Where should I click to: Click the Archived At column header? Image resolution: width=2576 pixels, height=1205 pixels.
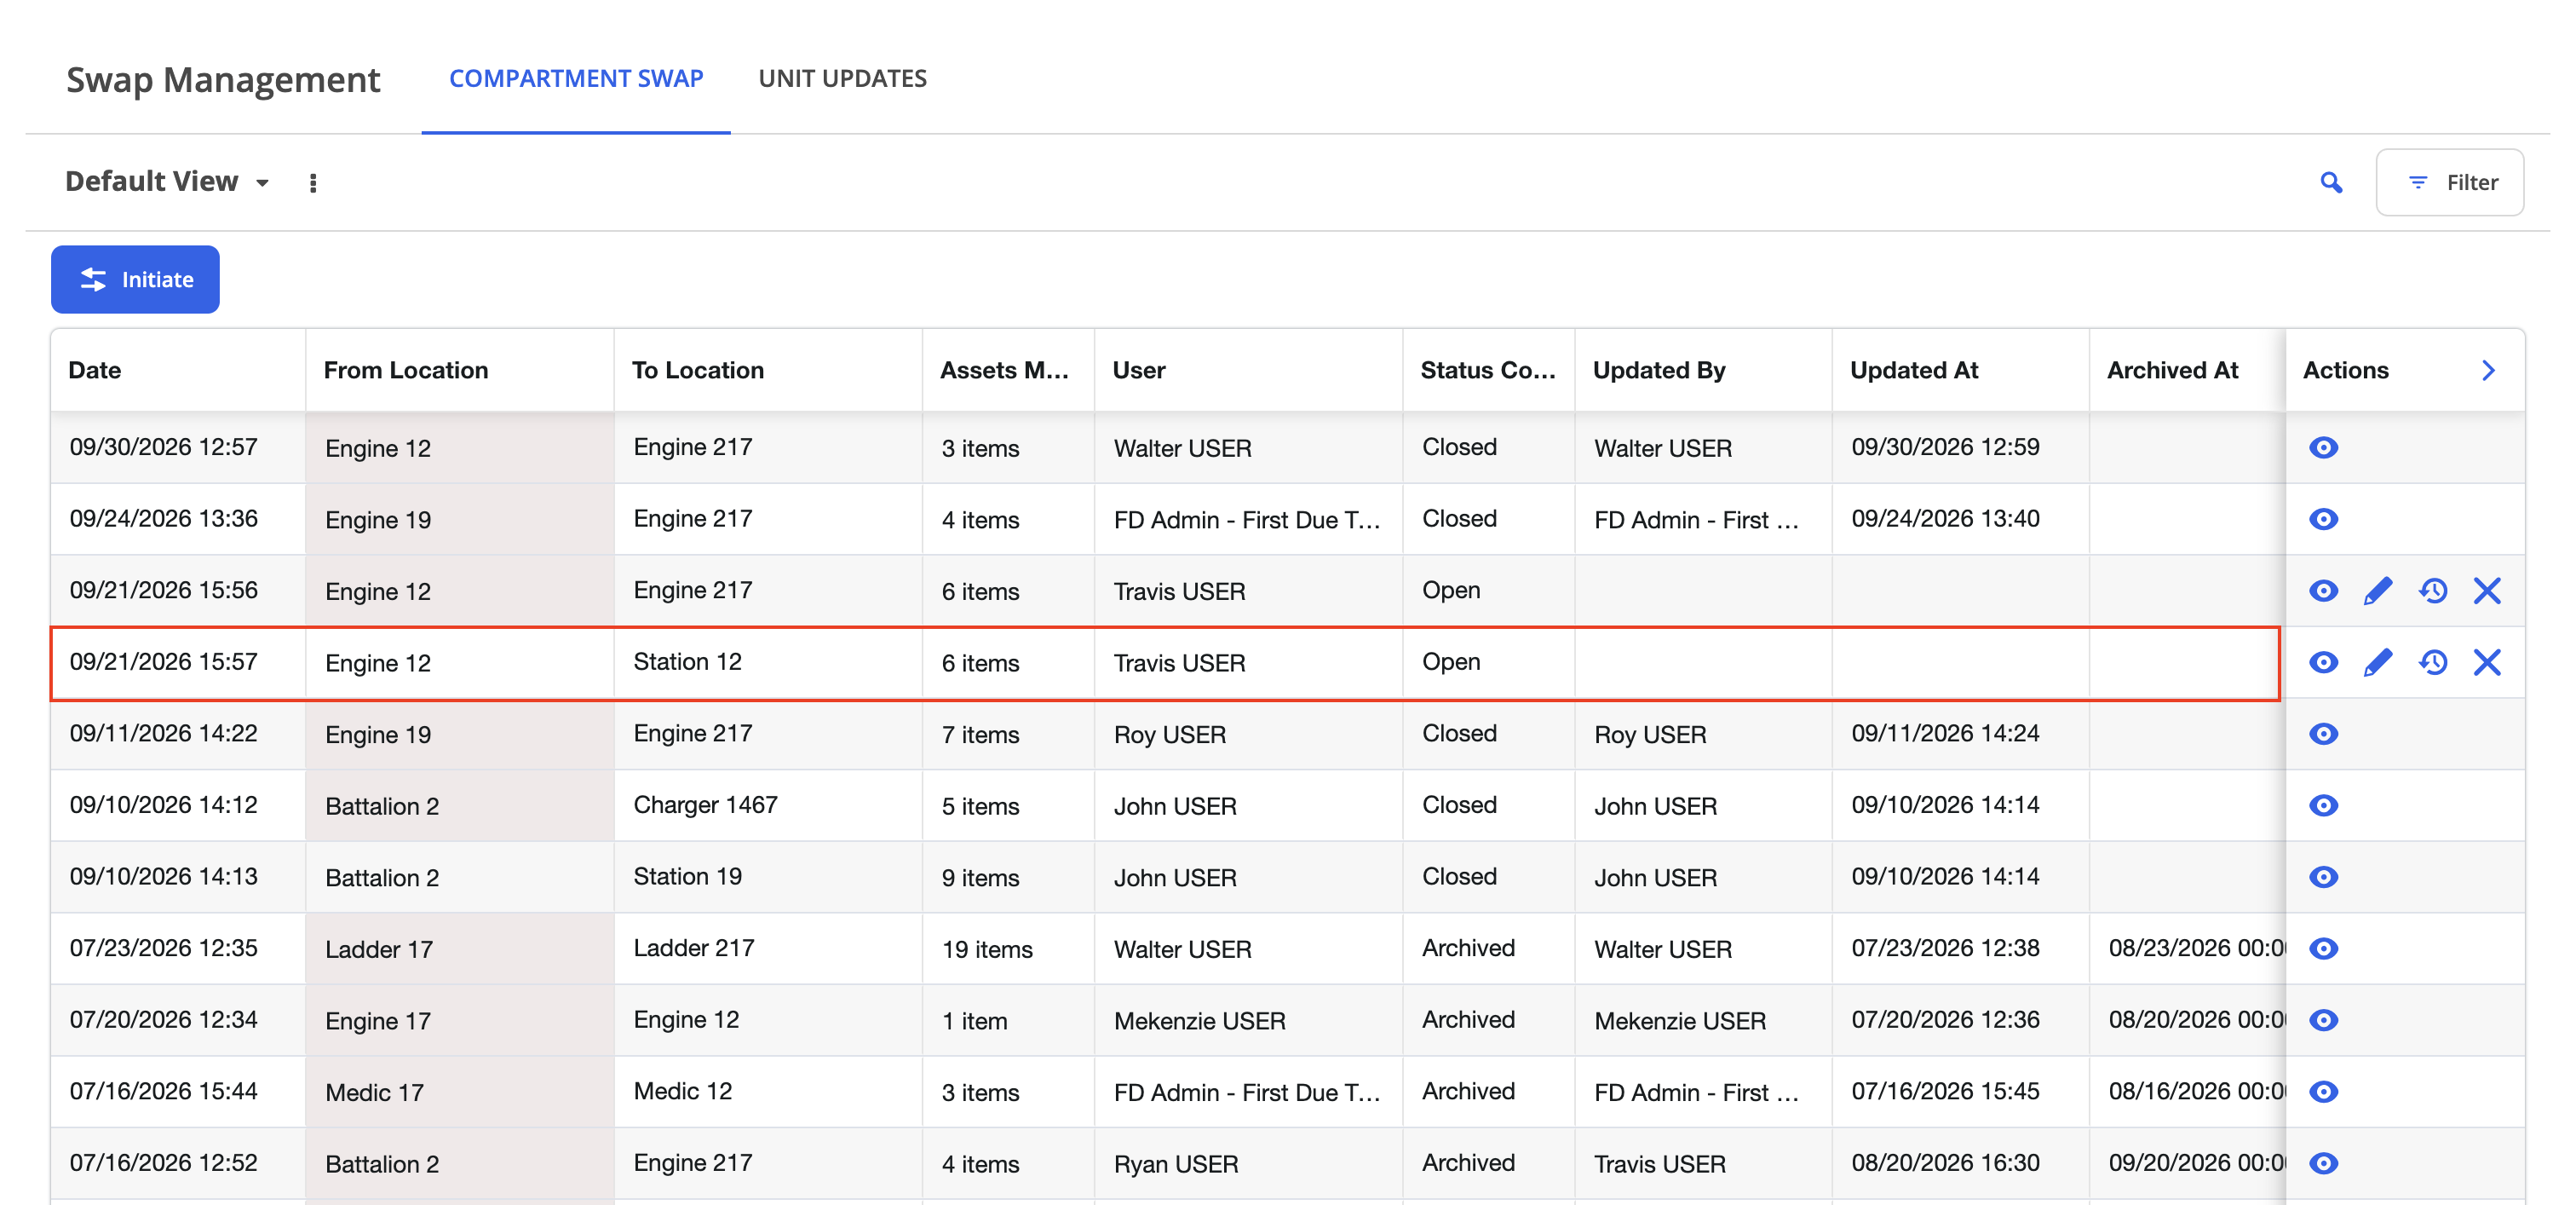tap(2187, 371)
